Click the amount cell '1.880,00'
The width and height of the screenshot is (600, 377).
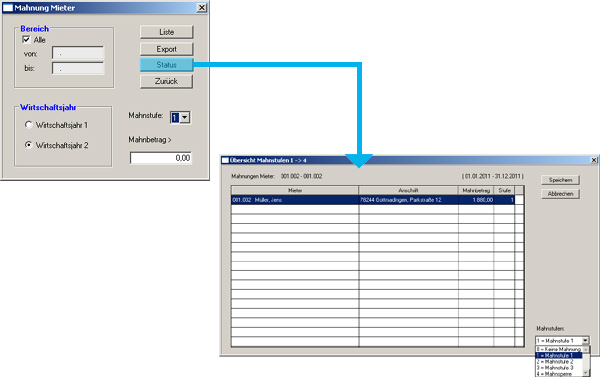point(476,200)
